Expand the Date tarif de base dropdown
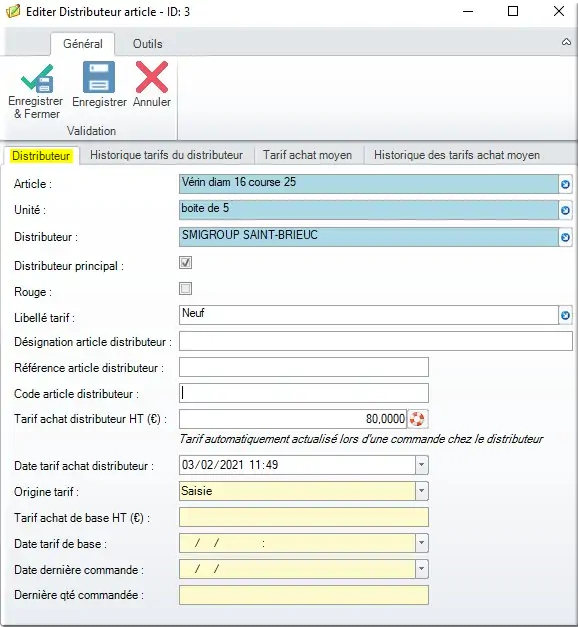578x627 pixels. coord(421,543)
